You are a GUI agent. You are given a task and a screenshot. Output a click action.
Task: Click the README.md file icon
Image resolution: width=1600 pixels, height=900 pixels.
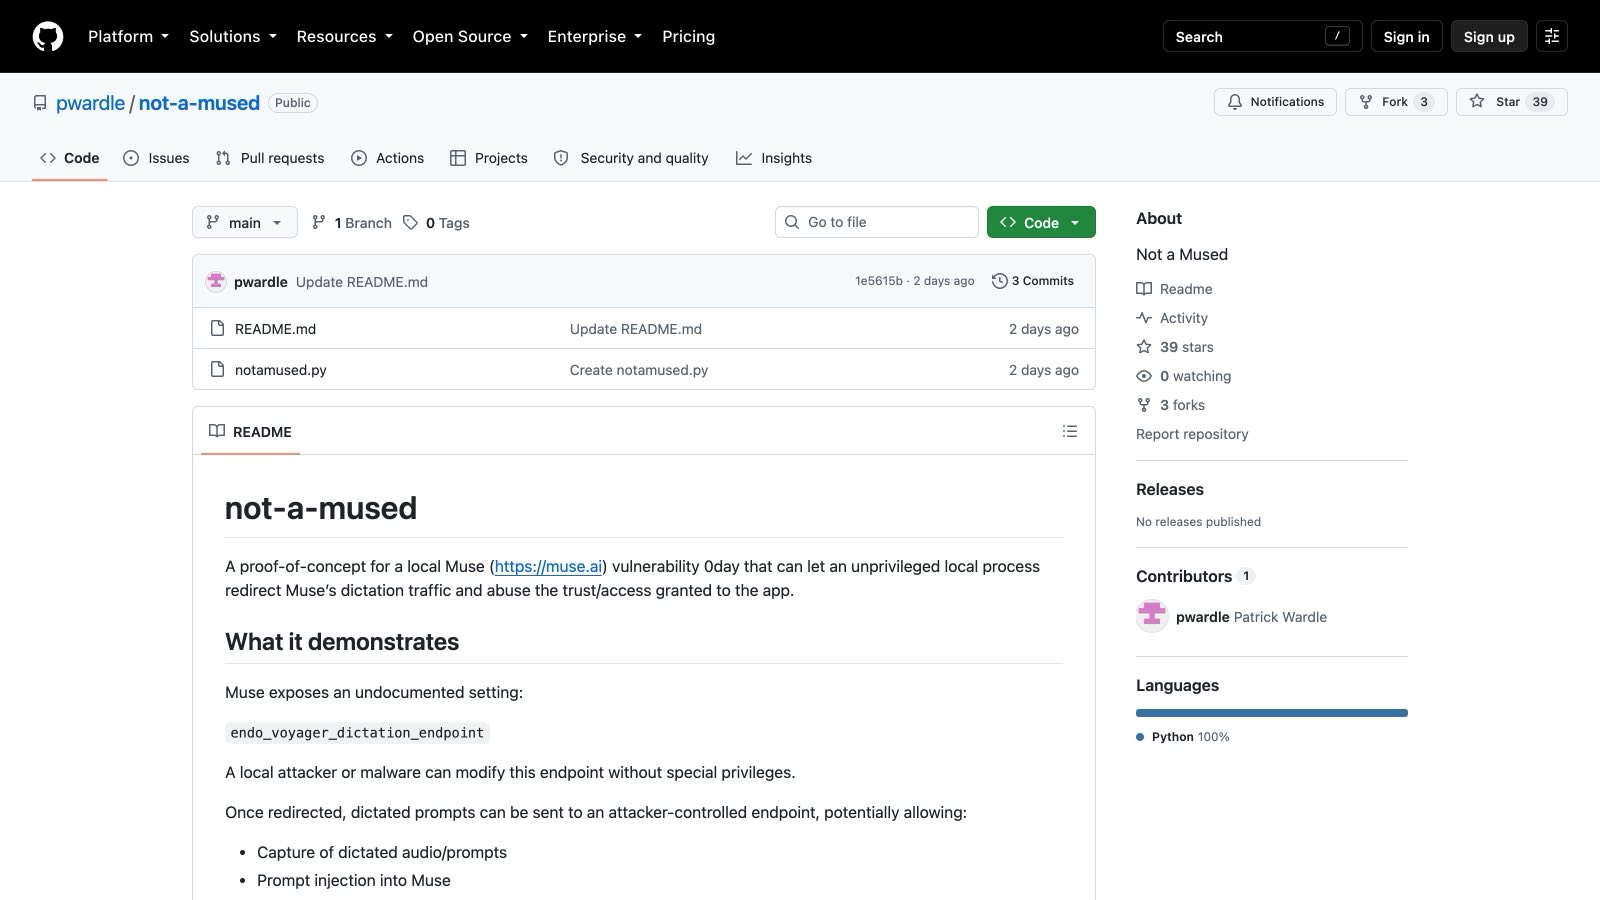(217, 329)
